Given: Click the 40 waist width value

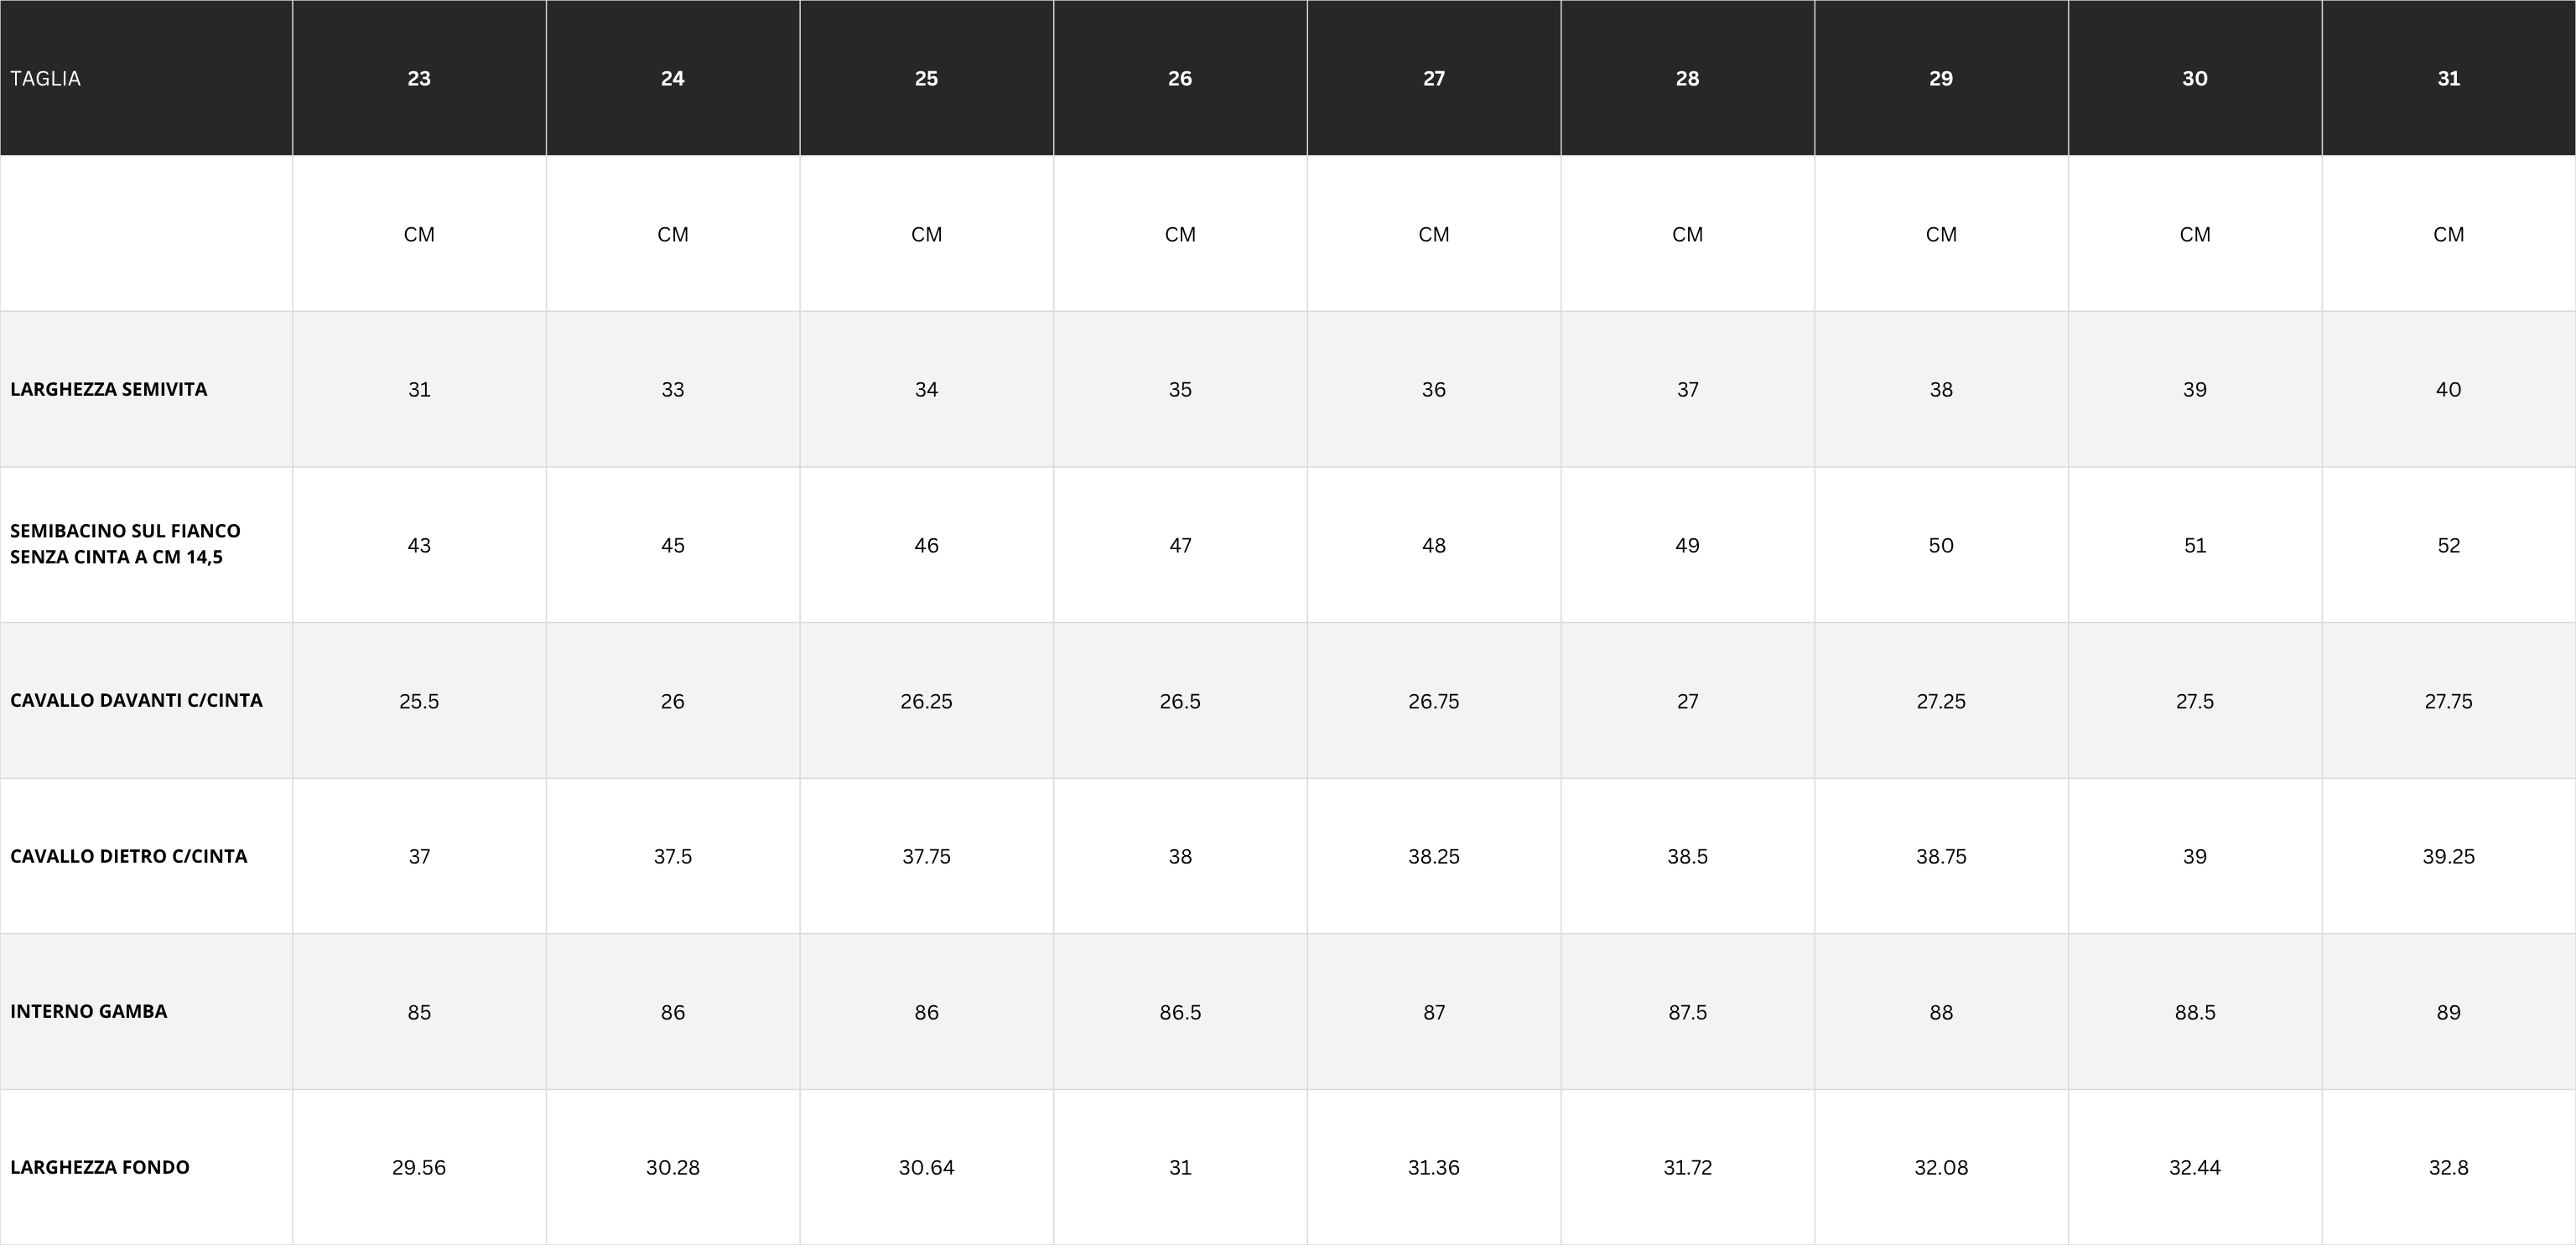Looking at the screenshot, I should tap(2449, 389).
